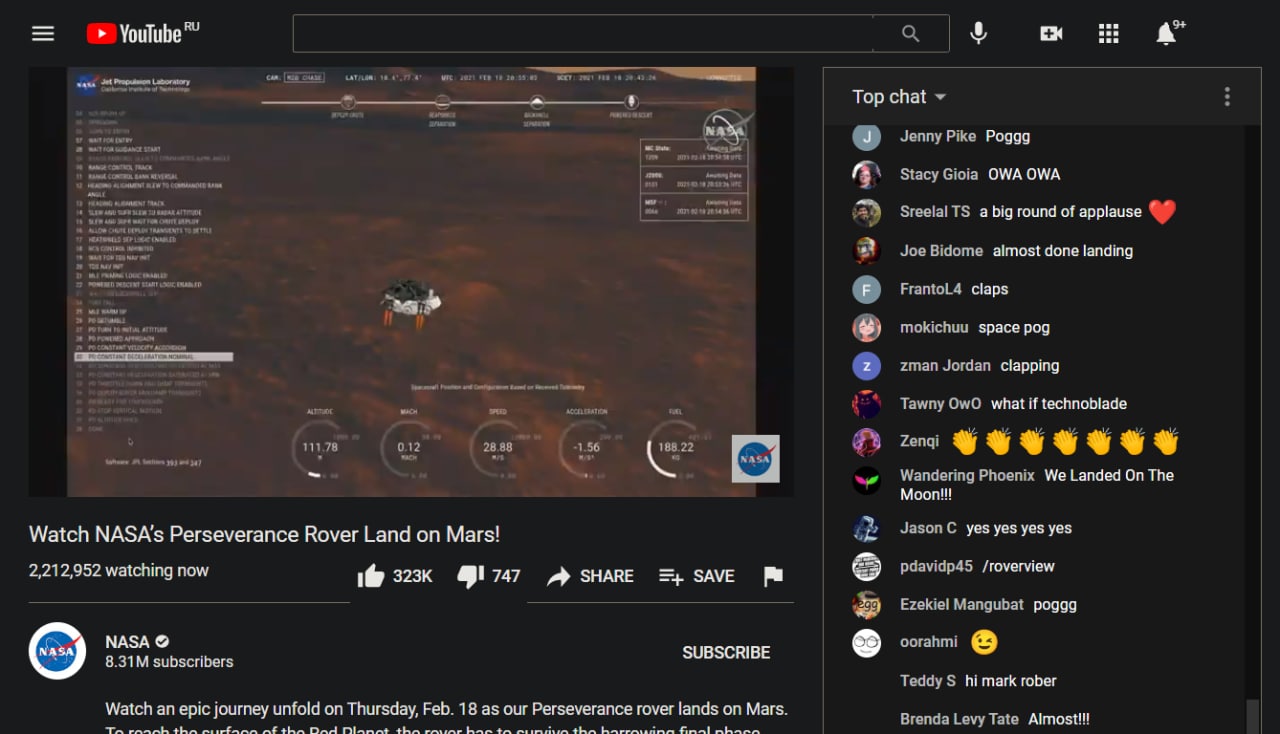1280x734 pixels.
Task: Open FrantoL4's chat avatar
Action: pyautogui.click(x=866, y=289)
